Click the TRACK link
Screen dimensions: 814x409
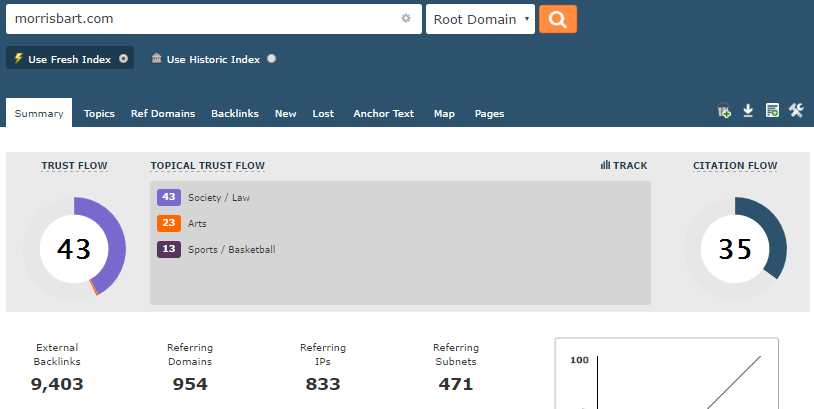[624, 166]
